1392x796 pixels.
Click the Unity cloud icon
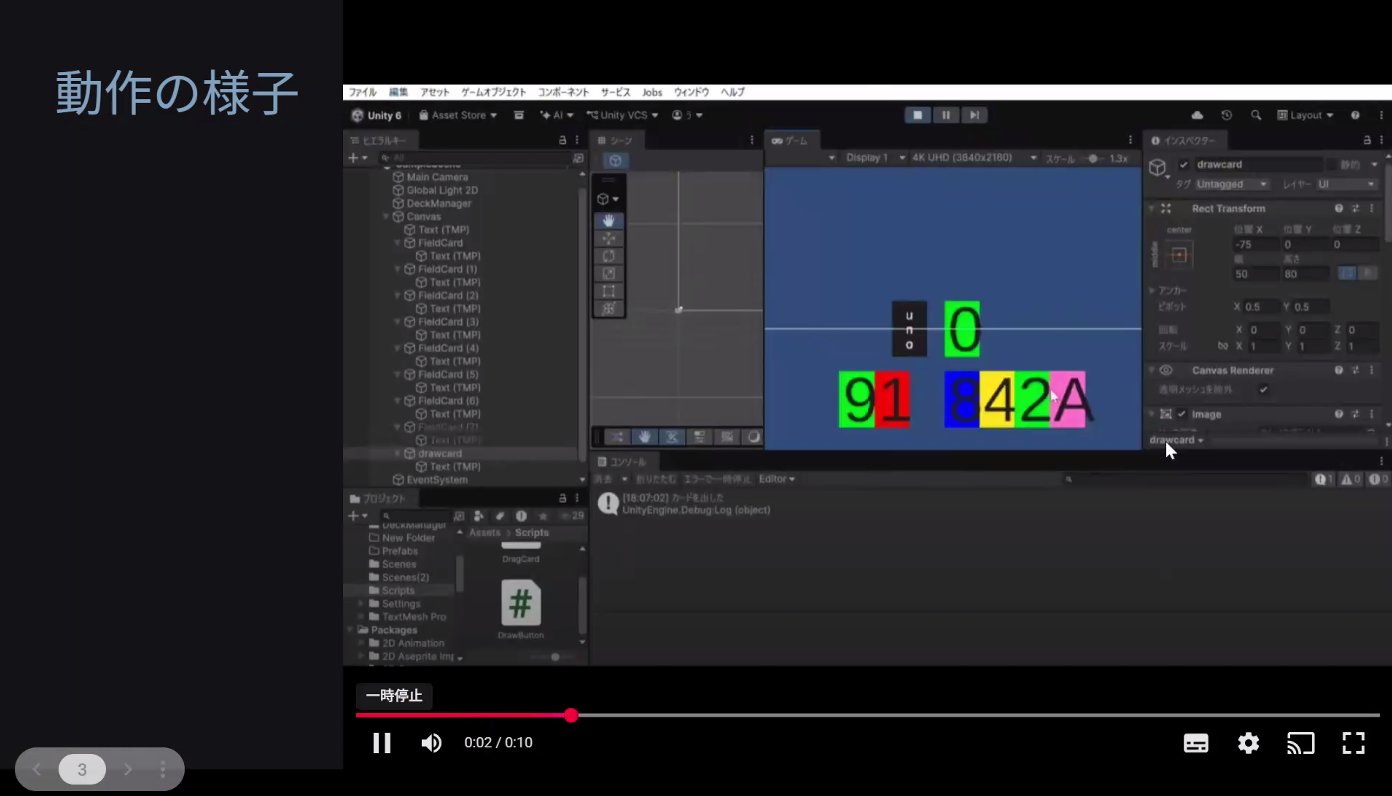[1198, 115]
